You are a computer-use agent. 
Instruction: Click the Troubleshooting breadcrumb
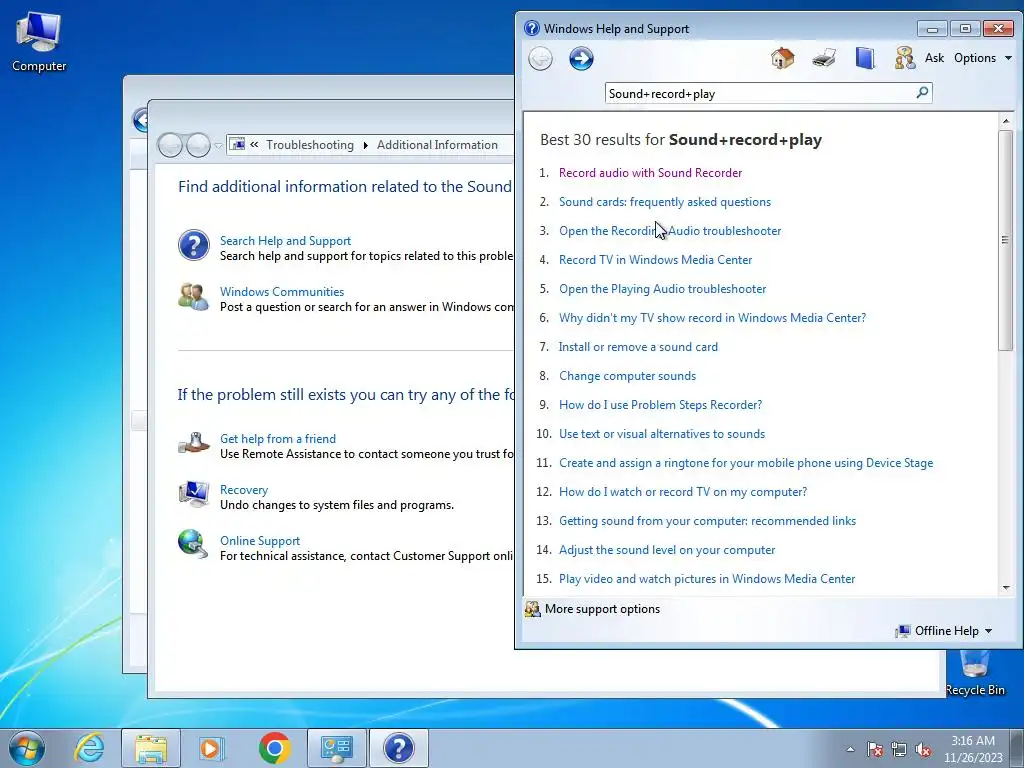pos(310,145)
